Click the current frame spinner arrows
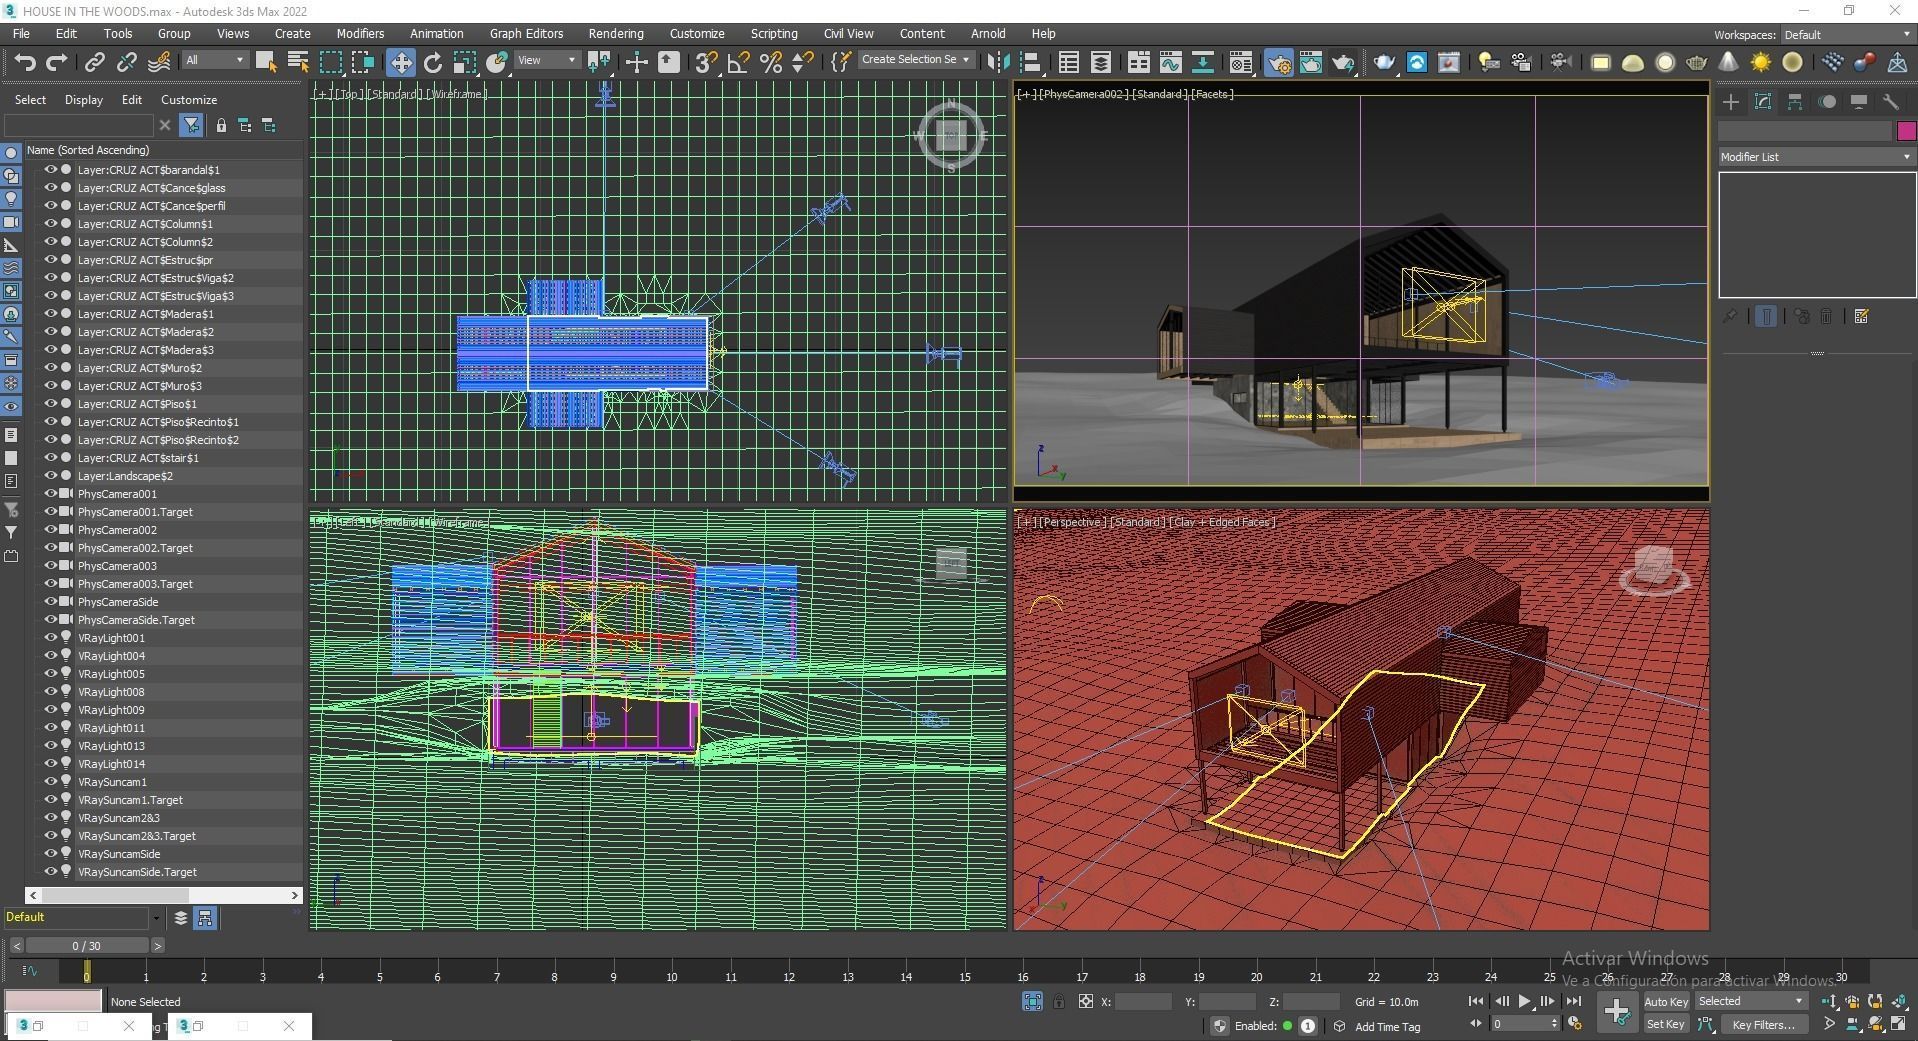This screenshot has height=1041, width=1918. point(1554,1024)
